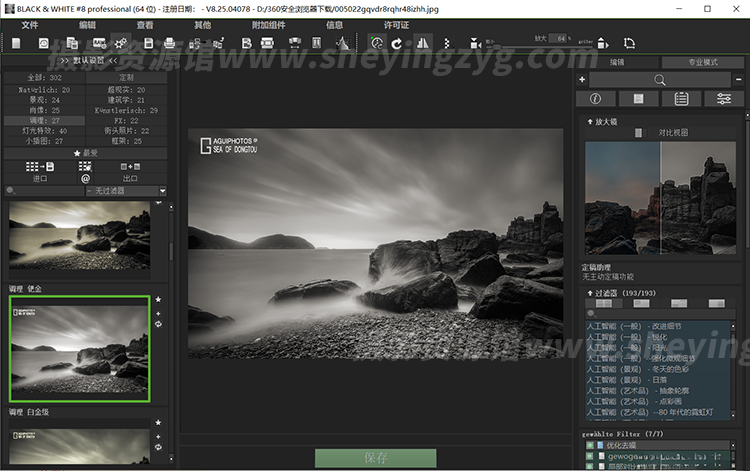Select the 镀金 preset thumbnail with green border
This screenshot has width=750, height=471.
coord(79,348)
